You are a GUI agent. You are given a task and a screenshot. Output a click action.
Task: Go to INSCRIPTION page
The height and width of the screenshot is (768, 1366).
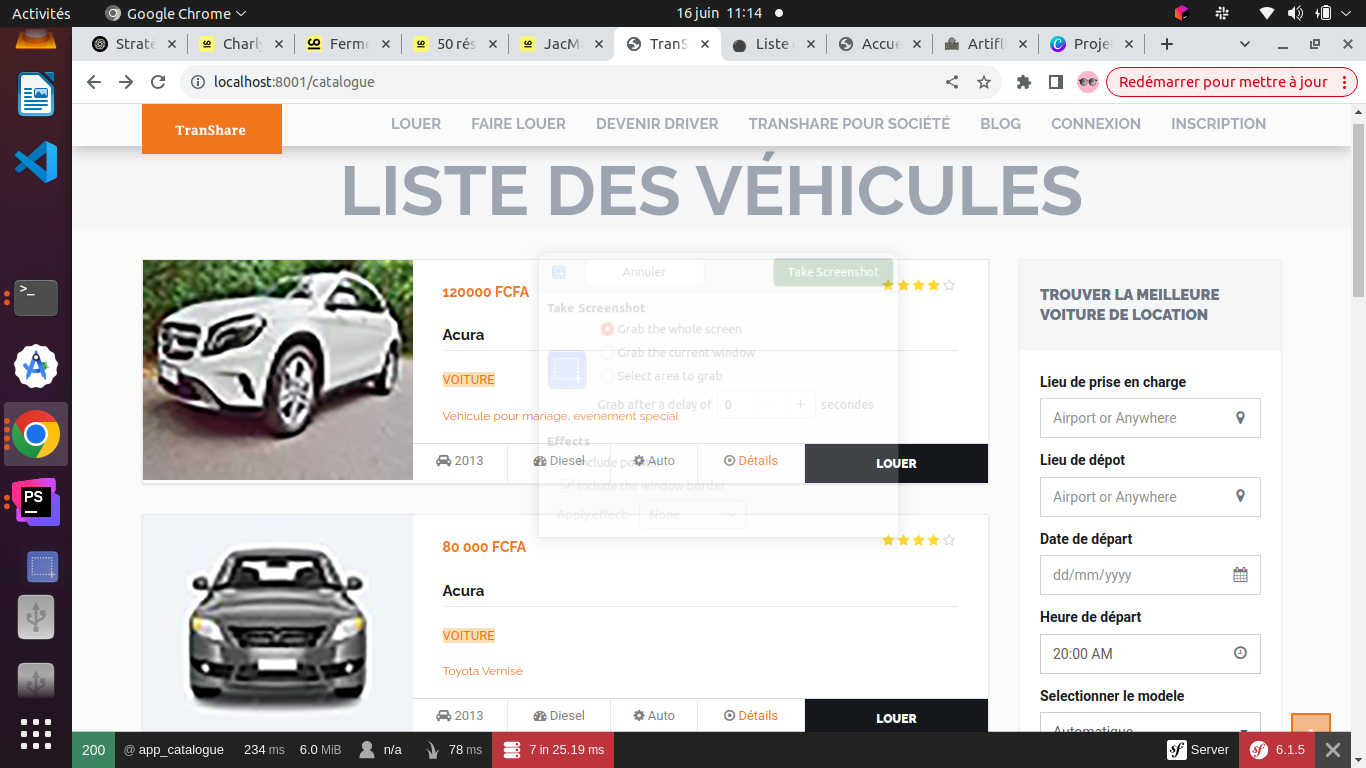[x=1218, y=124]
